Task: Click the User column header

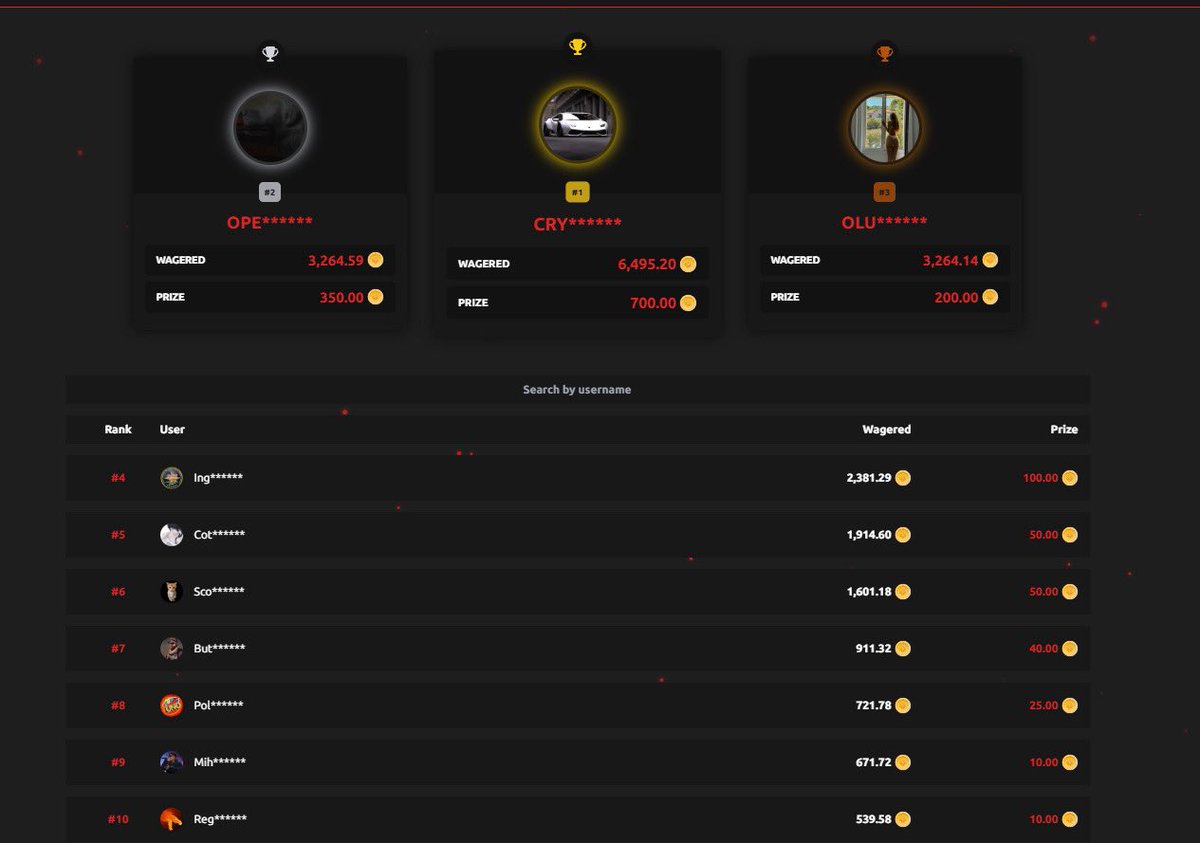Action: (x=172, y=429)
